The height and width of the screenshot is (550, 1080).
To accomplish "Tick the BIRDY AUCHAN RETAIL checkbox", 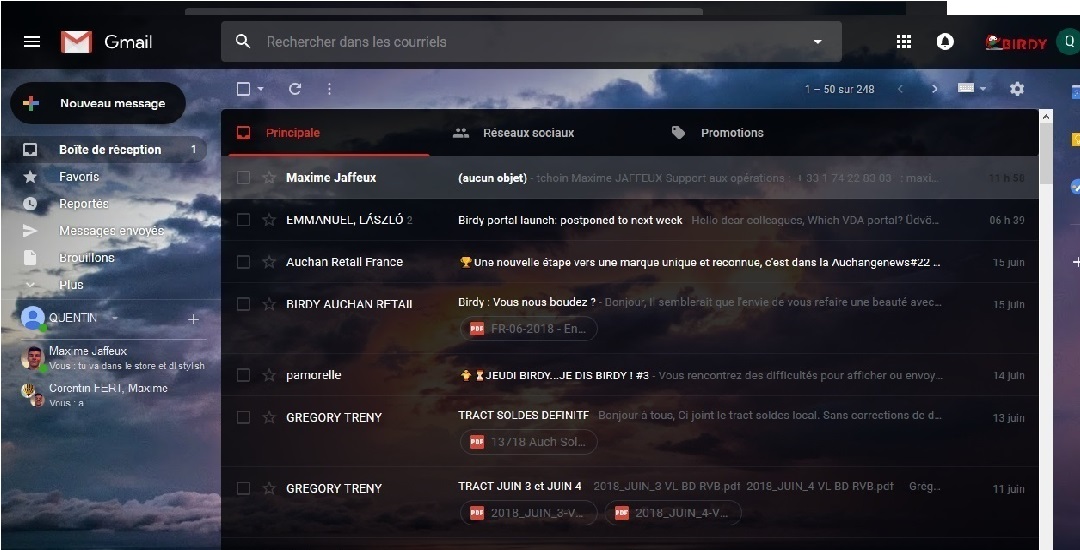I will click(x=243, y=304).
